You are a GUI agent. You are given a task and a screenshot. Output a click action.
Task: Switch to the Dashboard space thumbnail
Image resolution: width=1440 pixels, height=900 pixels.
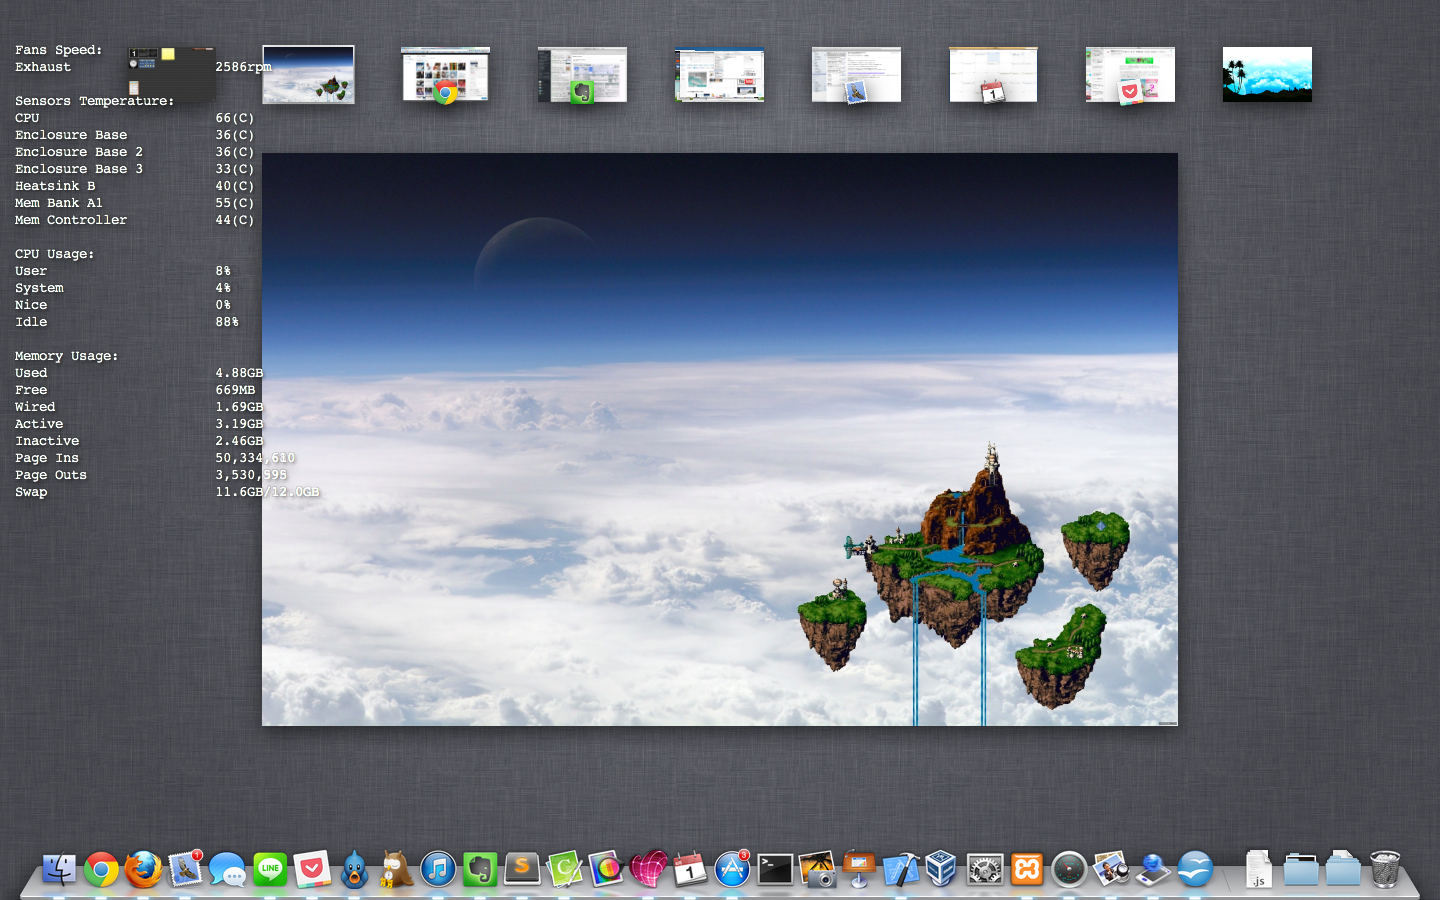[172, 74]
